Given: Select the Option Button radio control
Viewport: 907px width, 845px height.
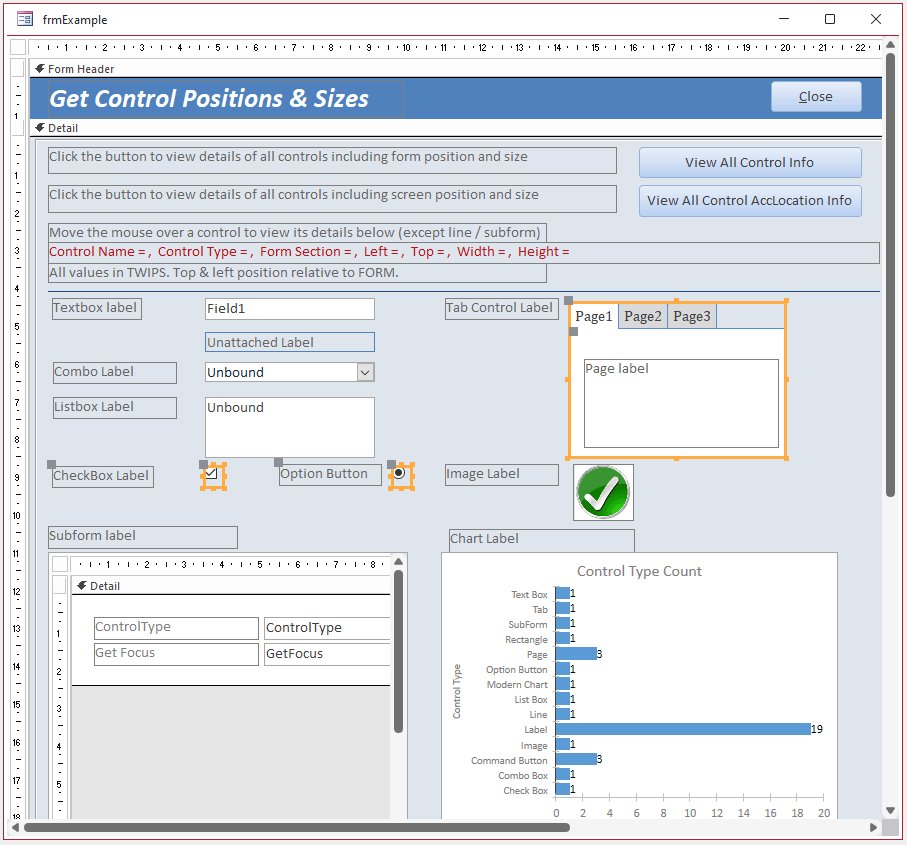Looking at the screenshot, I should tap(399, 474).
